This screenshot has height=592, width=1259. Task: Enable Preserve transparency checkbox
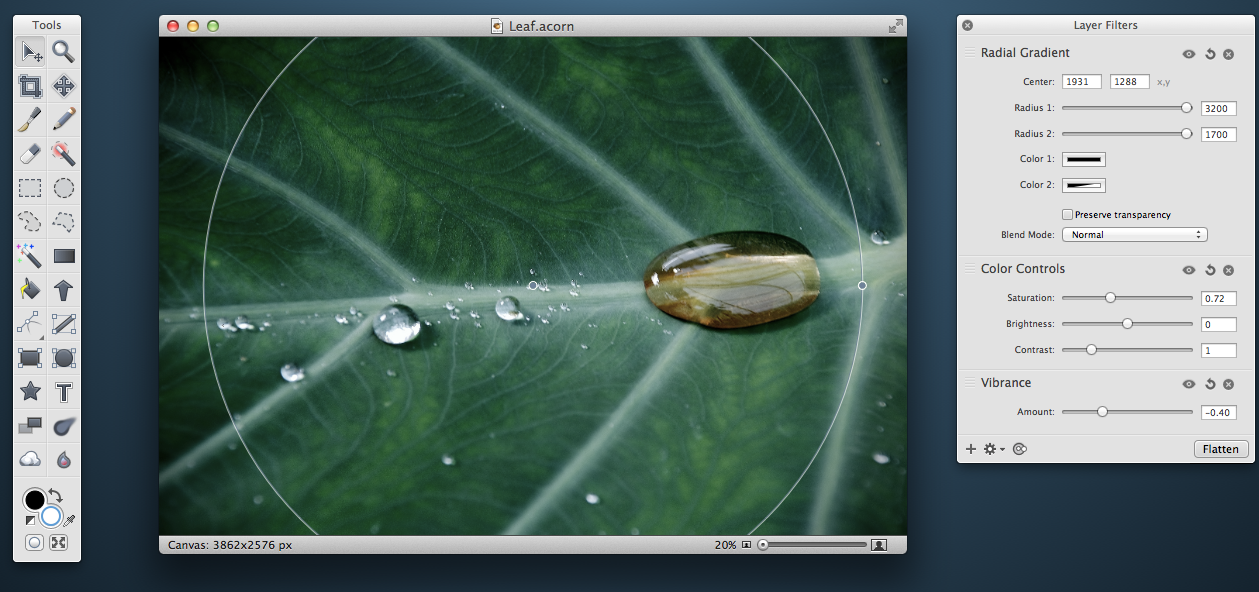coord(1067,214)
